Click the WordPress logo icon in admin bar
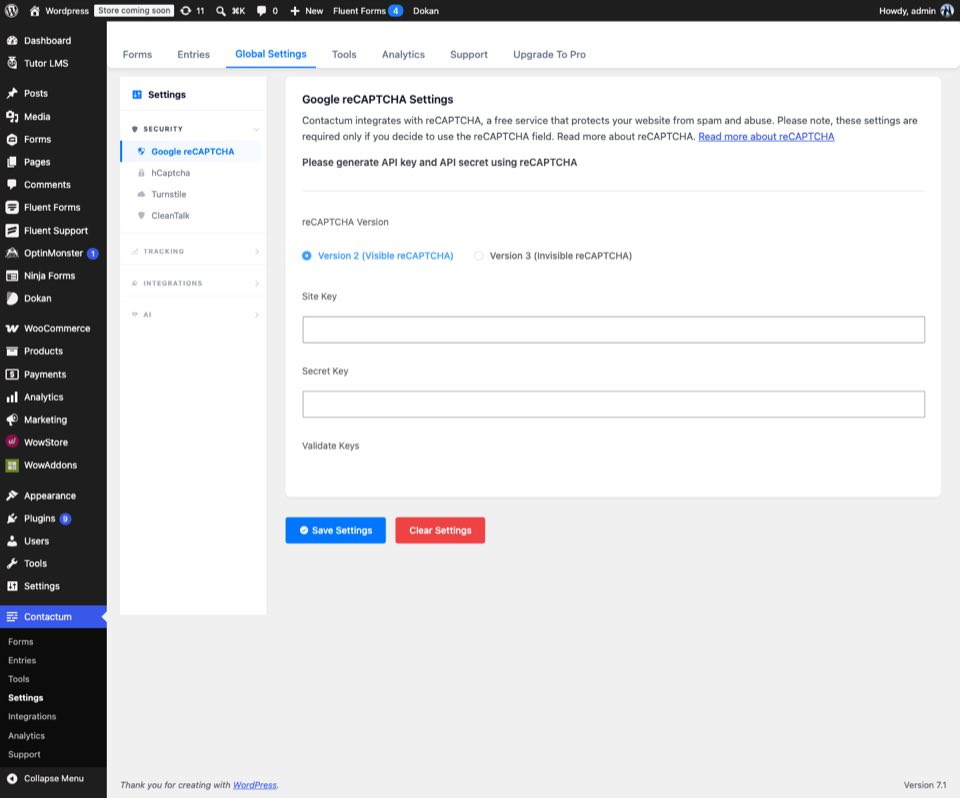Viewport: 960px width, 798px height. 12,10
